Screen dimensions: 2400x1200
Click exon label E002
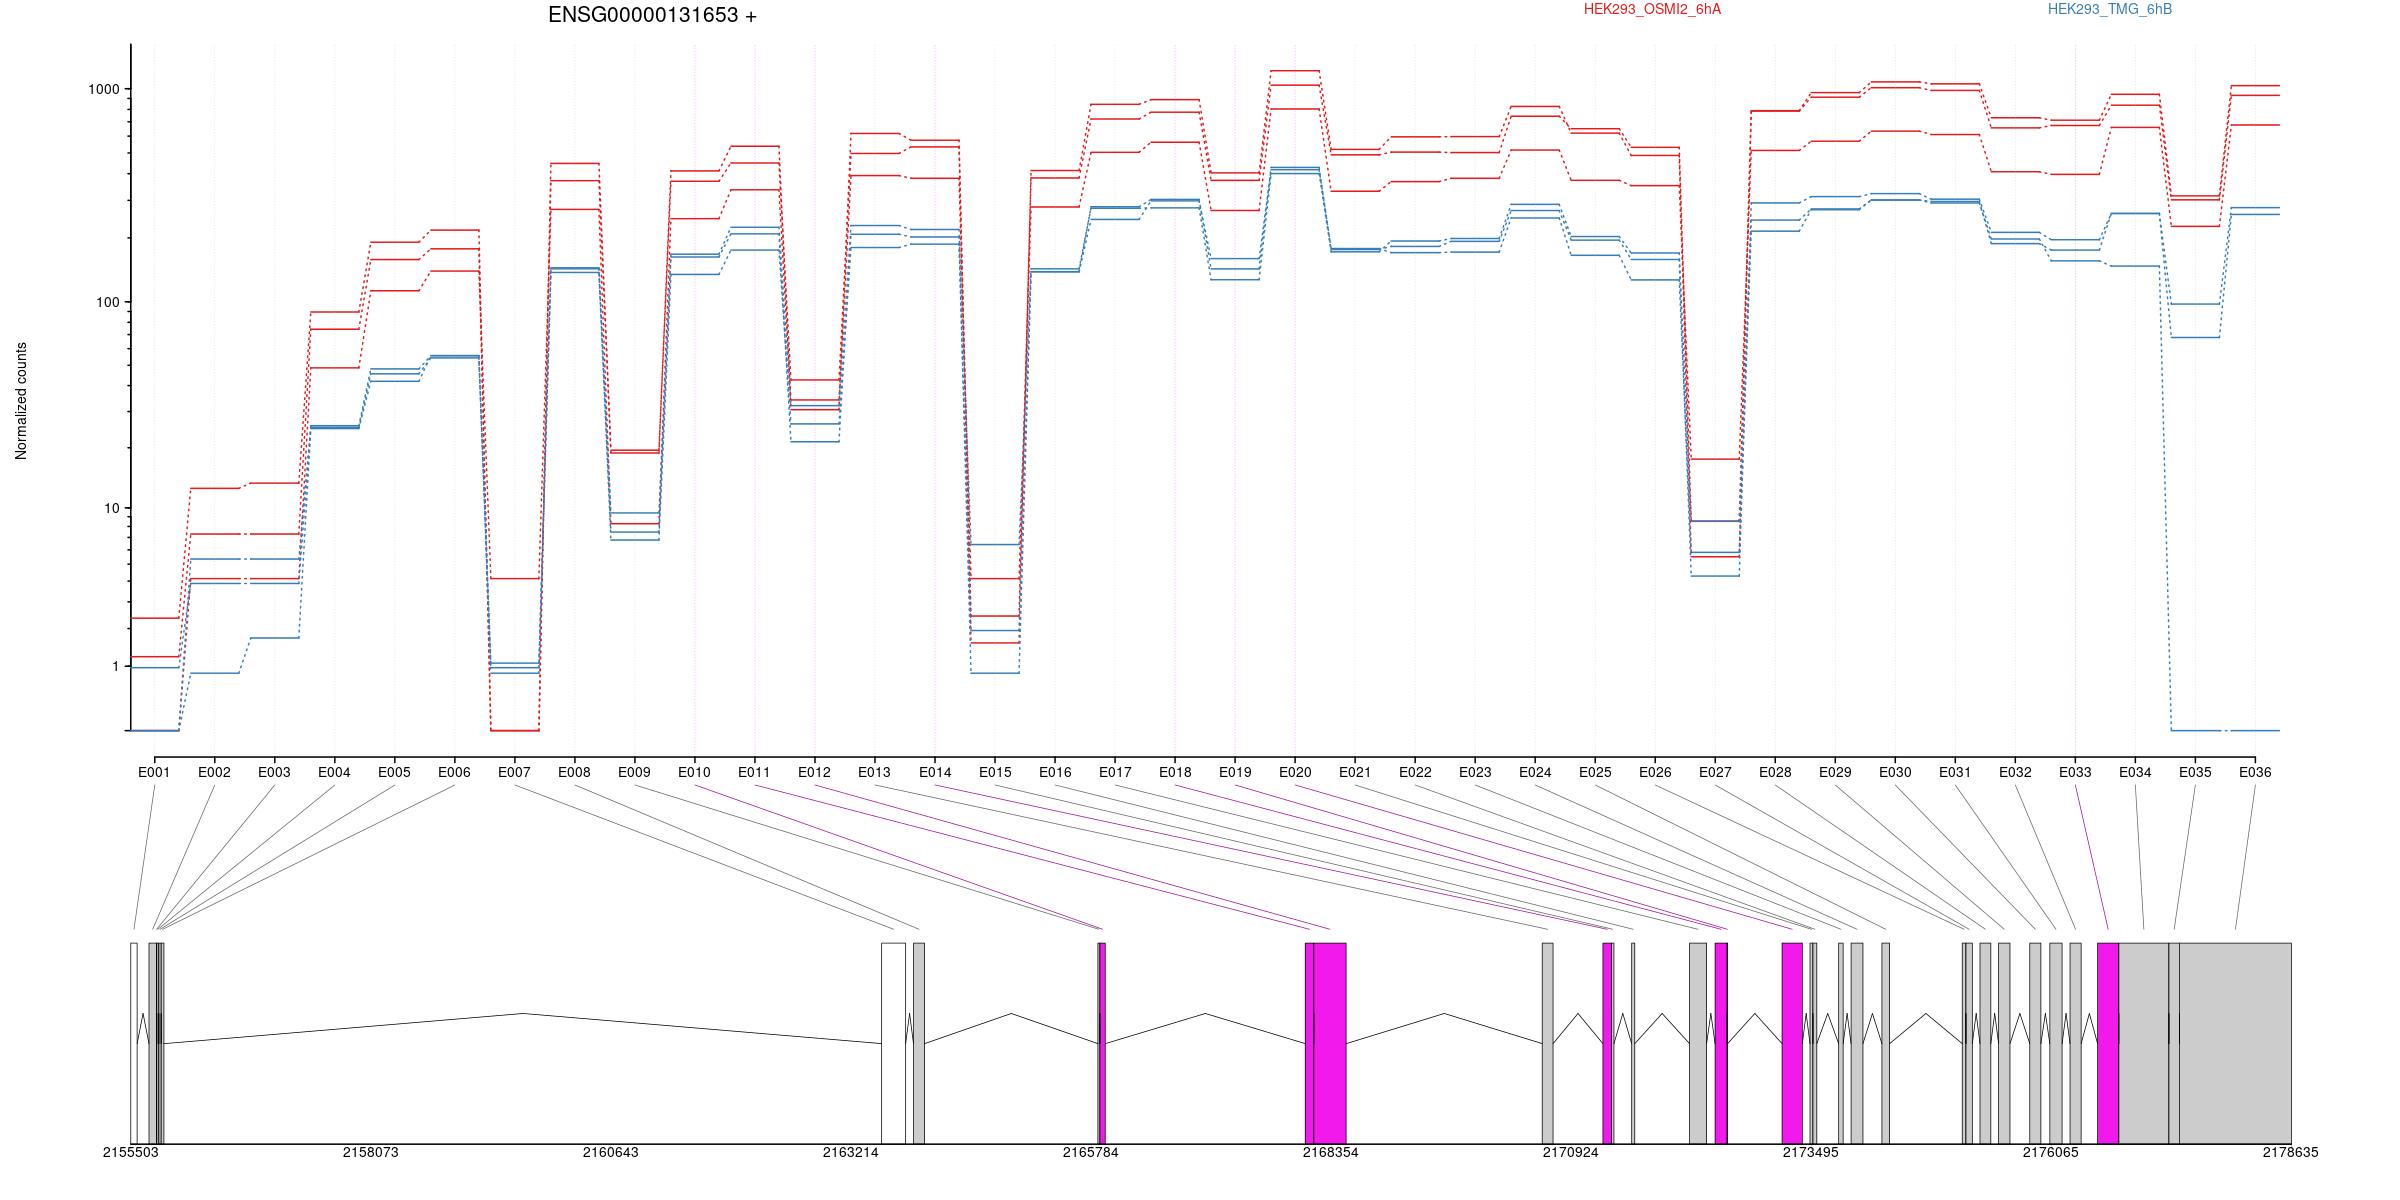click(214, 772)
